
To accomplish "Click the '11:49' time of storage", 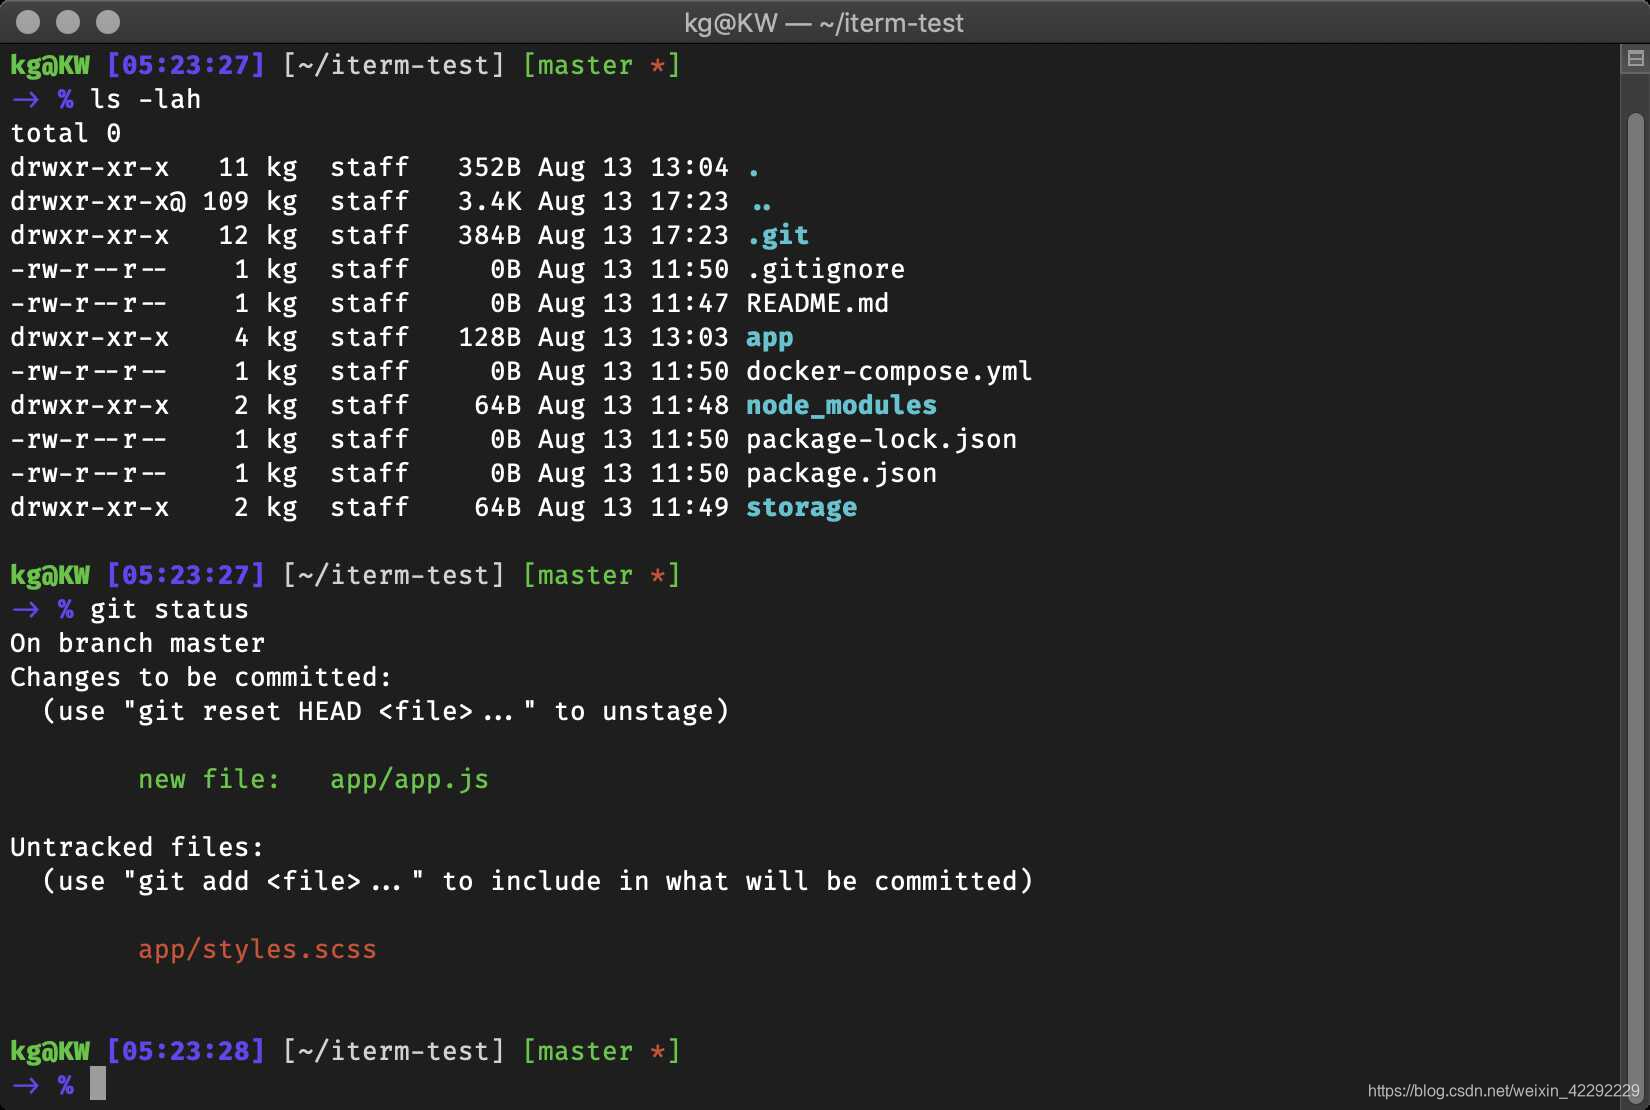I will pyautogui.click(x=690, y=507).
